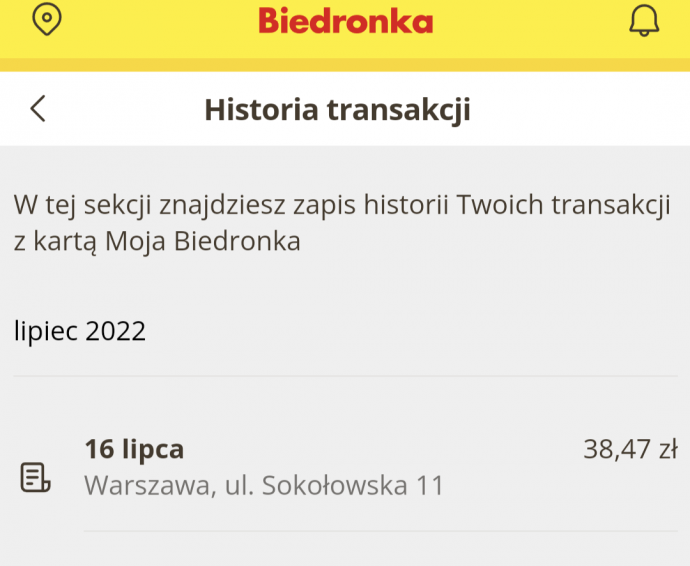Click the 'zł' currency symbol of the amount
The width and height of the screenshot is (690, 566).
pyautogui.click(x=667, y=450)
